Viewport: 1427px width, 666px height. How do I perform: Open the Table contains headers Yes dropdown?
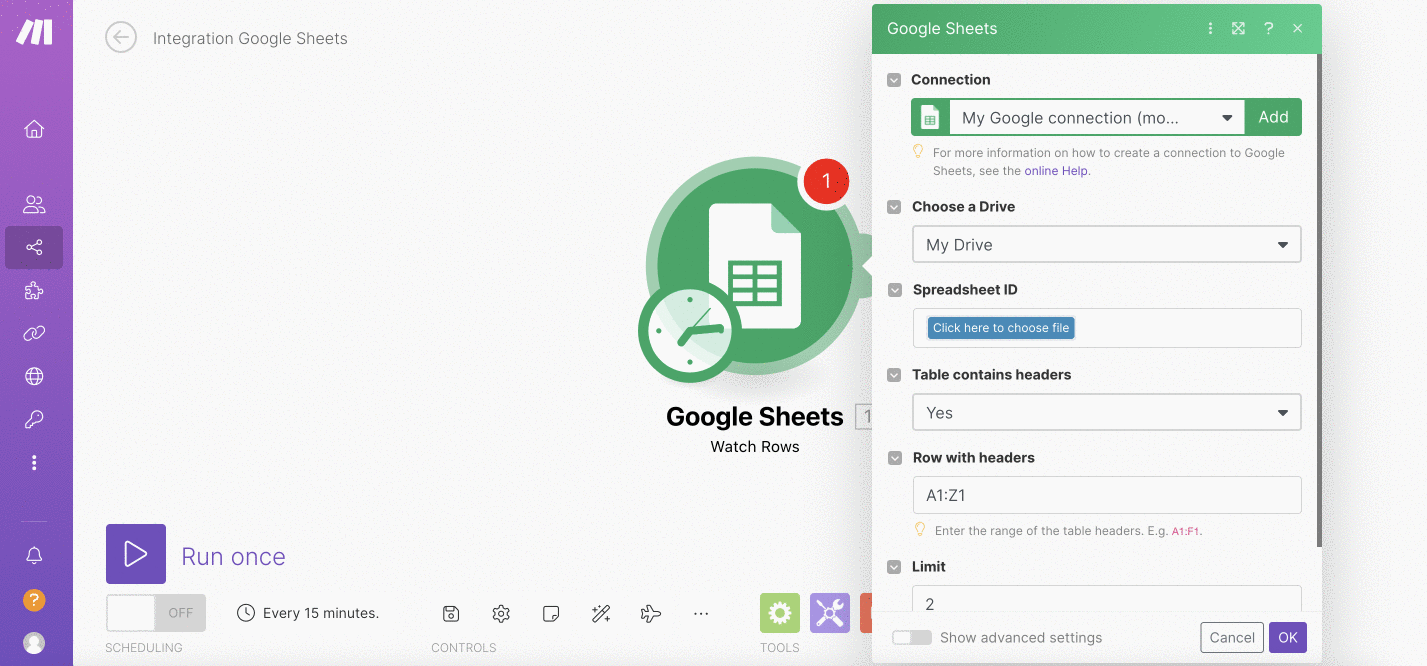tap(1107, 413)
